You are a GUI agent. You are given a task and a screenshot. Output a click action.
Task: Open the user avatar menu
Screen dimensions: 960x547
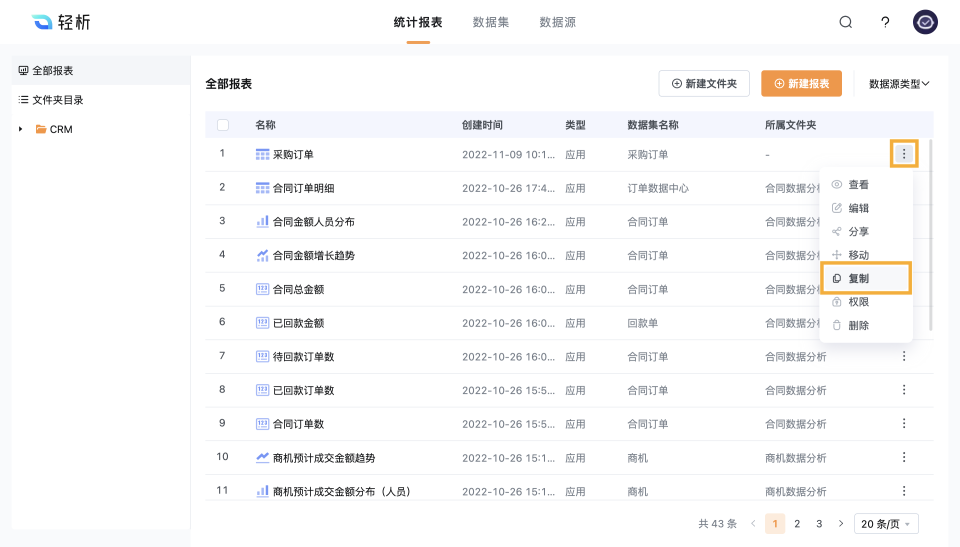(x=925, y=22)
